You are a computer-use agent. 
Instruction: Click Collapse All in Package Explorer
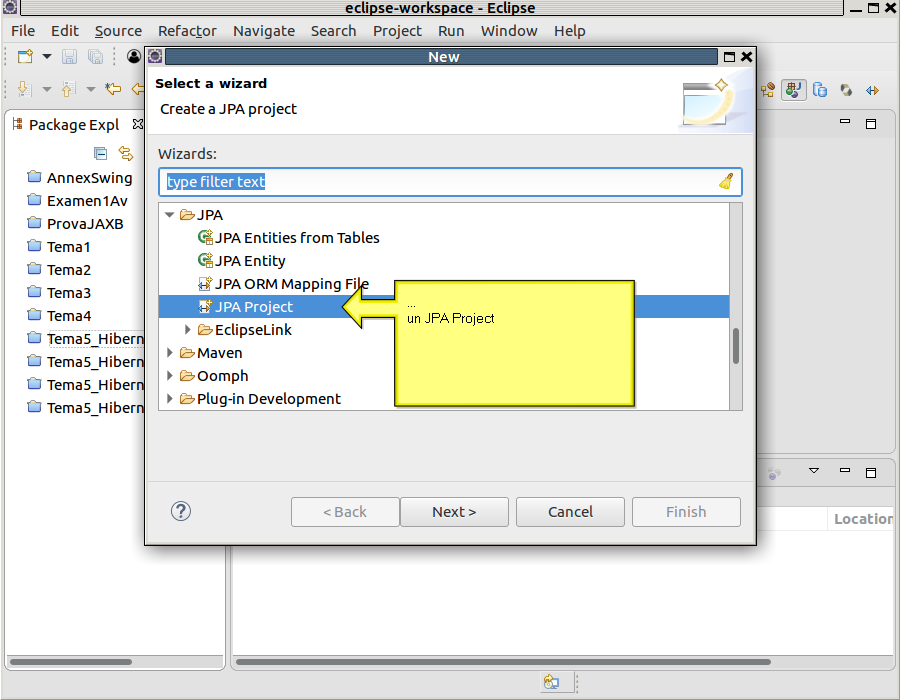[x=100, y=153]
